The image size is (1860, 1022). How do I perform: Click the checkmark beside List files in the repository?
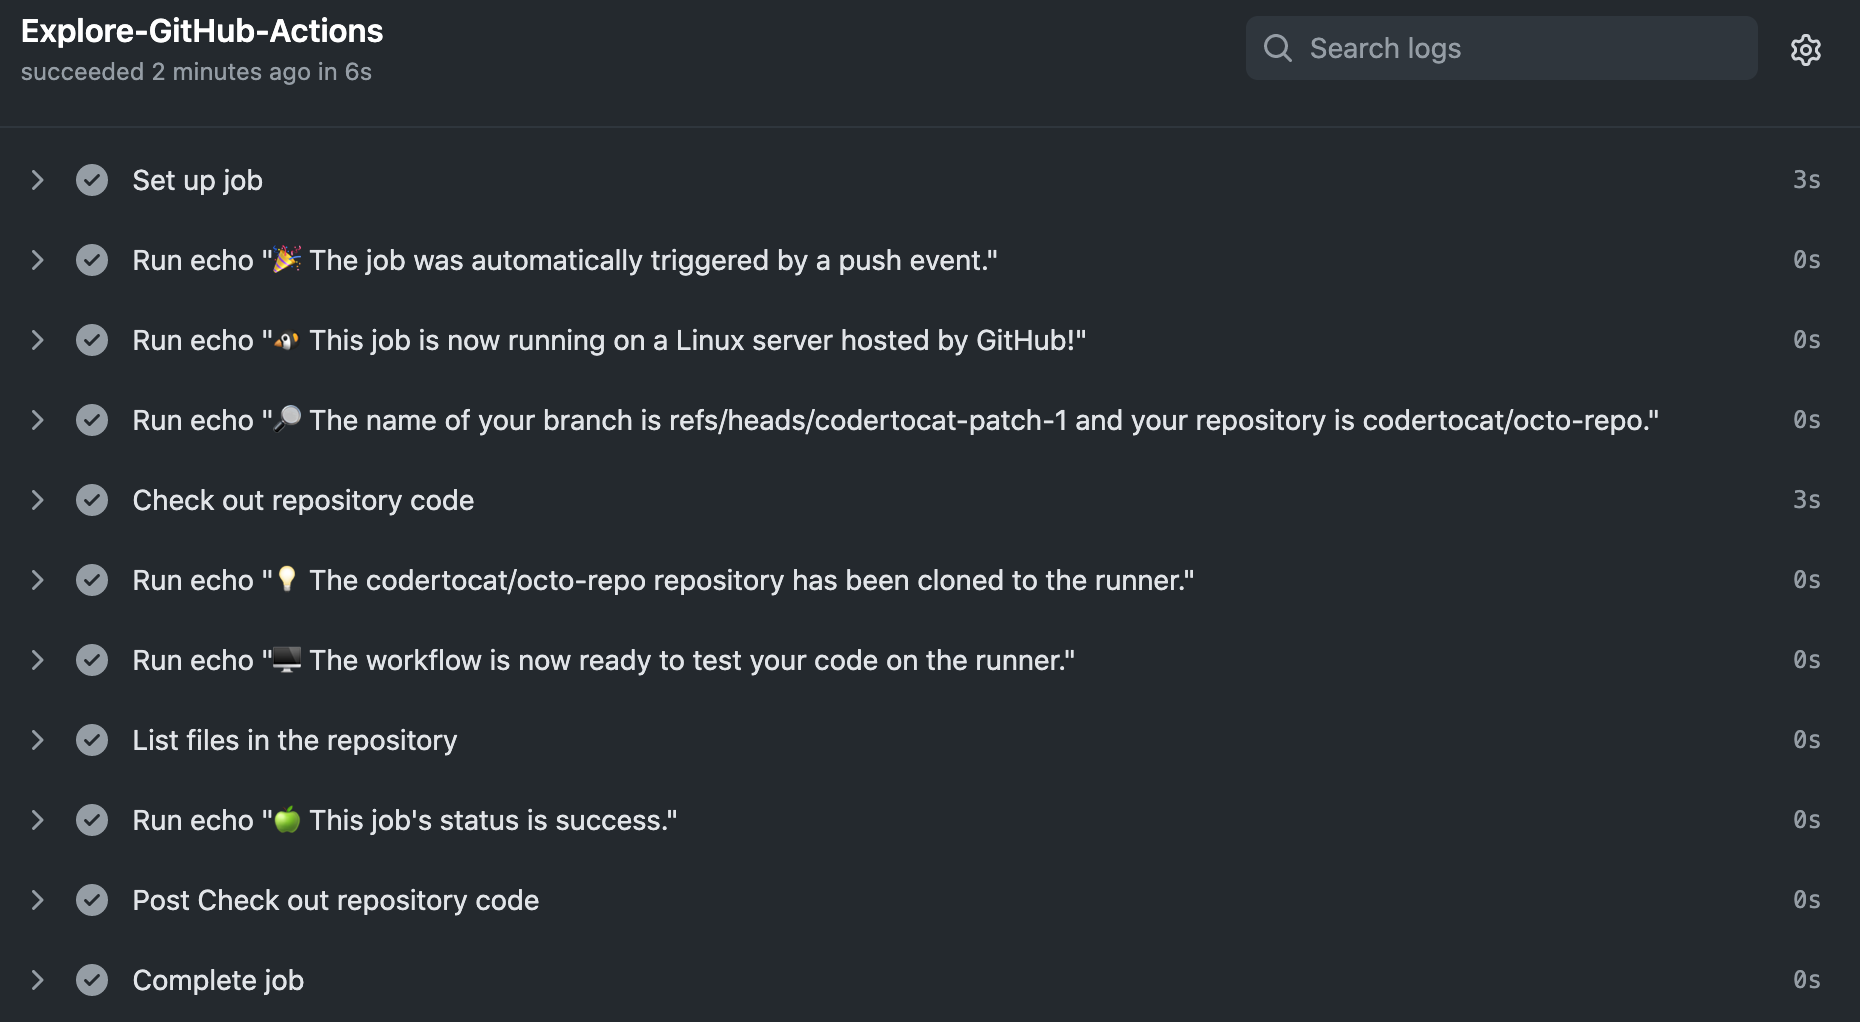click(92, 740)
